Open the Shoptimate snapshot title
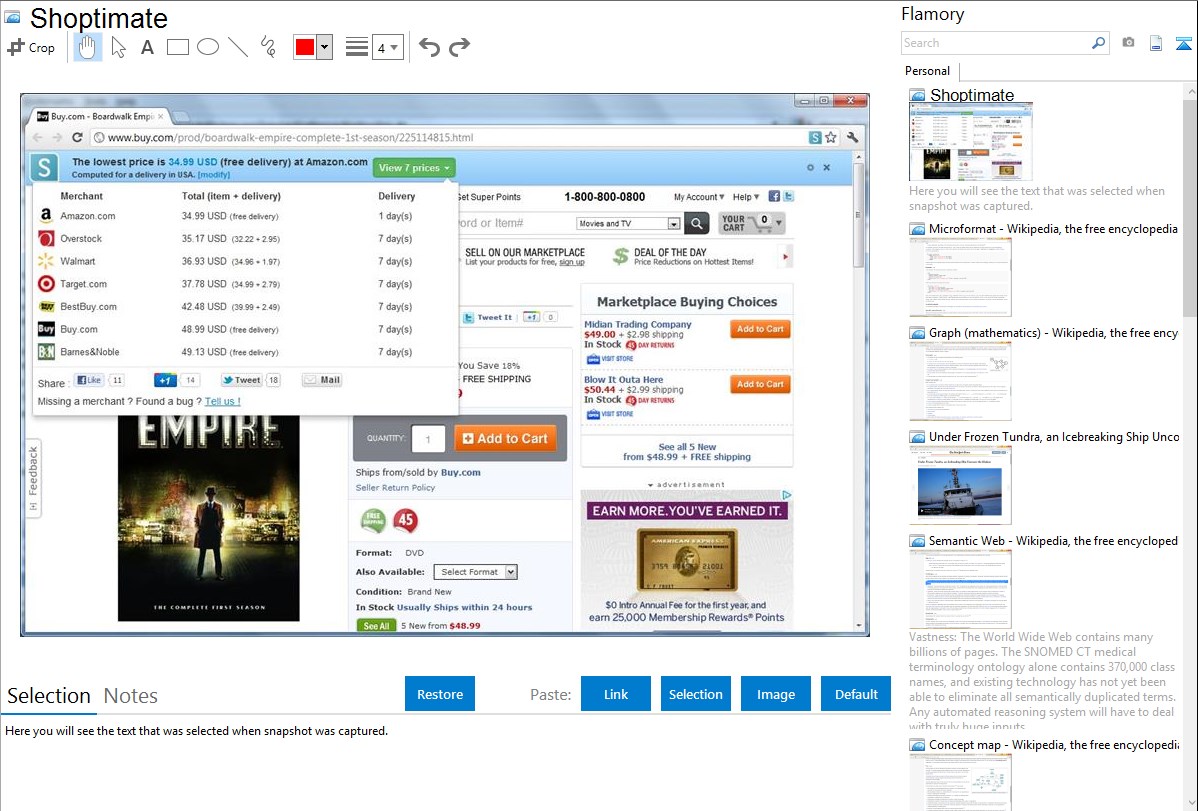Screen dimensions: 1198x811 pyautogui.click(x=972, y=95)
